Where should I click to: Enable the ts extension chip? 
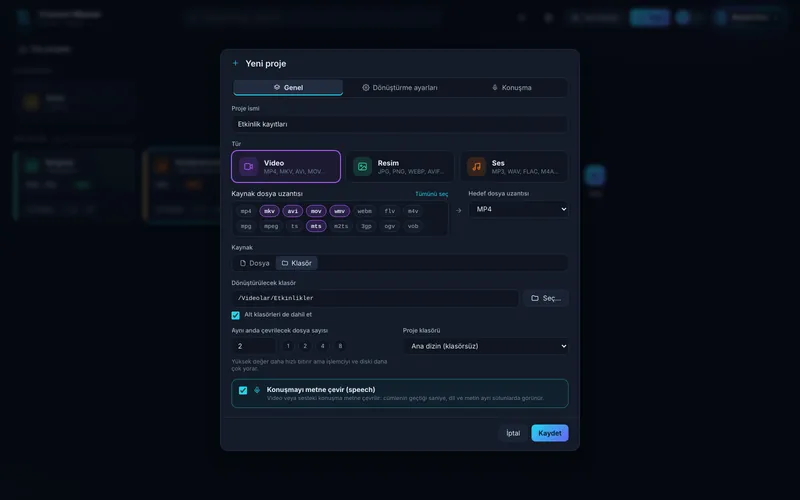pyautogui.click(x=294, y=226)
